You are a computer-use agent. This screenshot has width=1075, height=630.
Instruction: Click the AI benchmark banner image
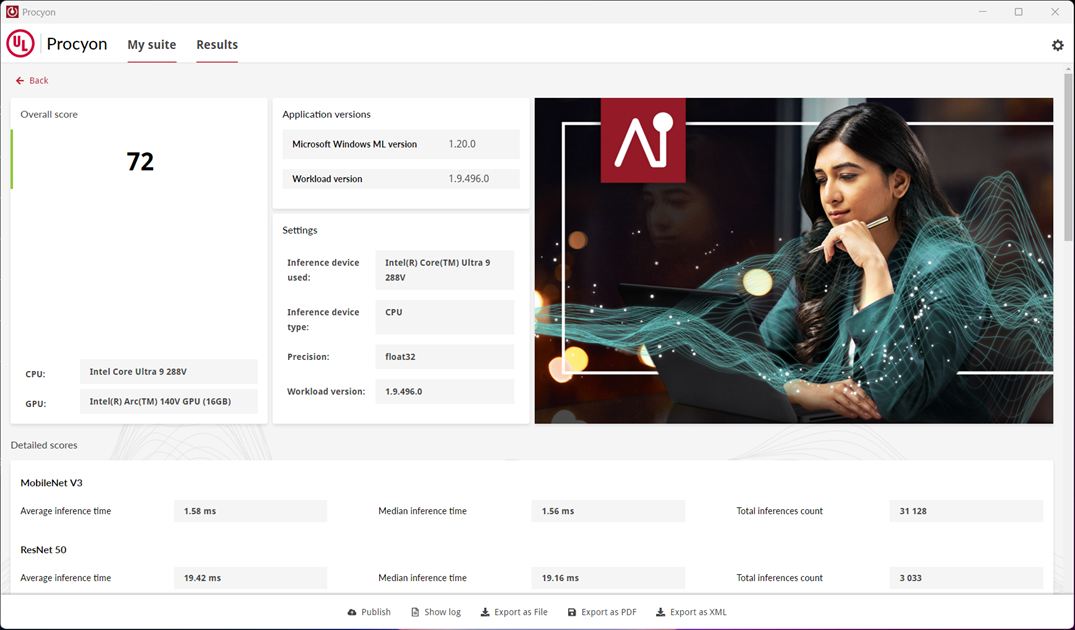tap(794, 261)
